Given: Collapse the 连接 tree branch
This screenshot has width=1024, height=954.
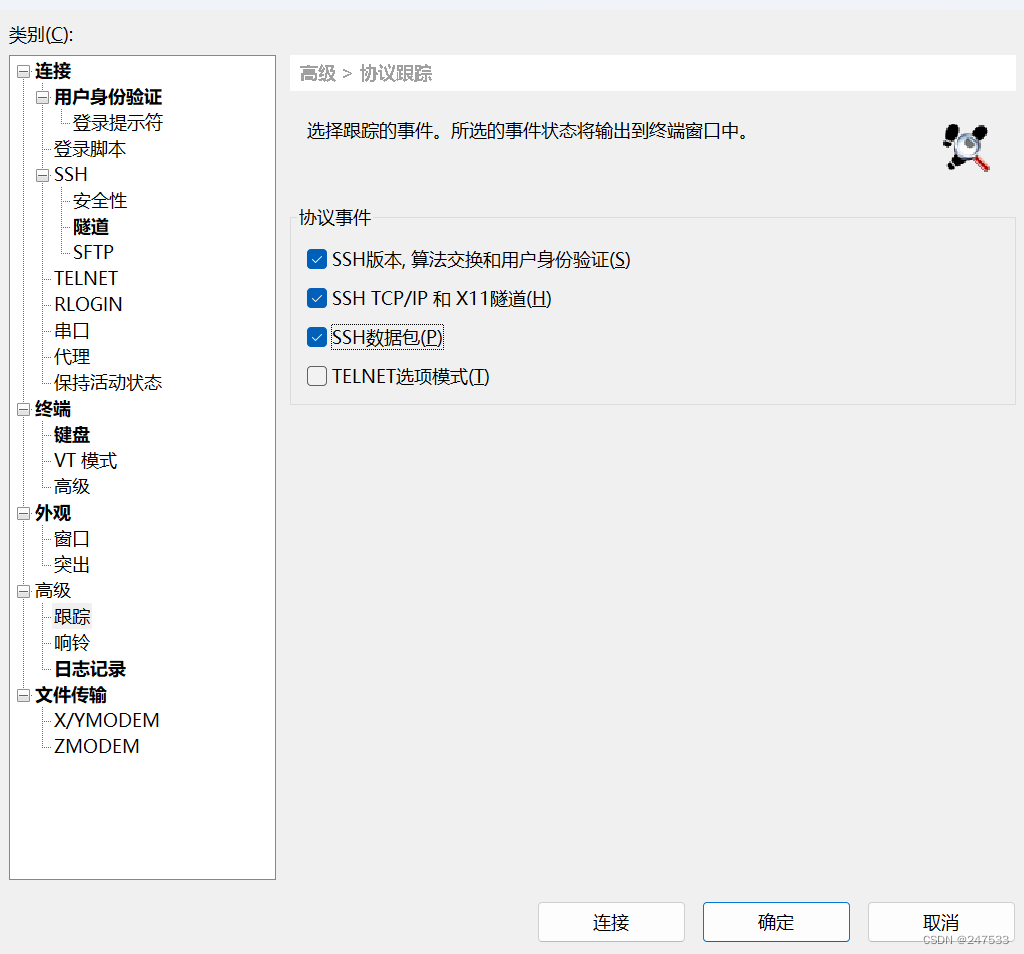Looking at the screenshot, I should point(22,71).
